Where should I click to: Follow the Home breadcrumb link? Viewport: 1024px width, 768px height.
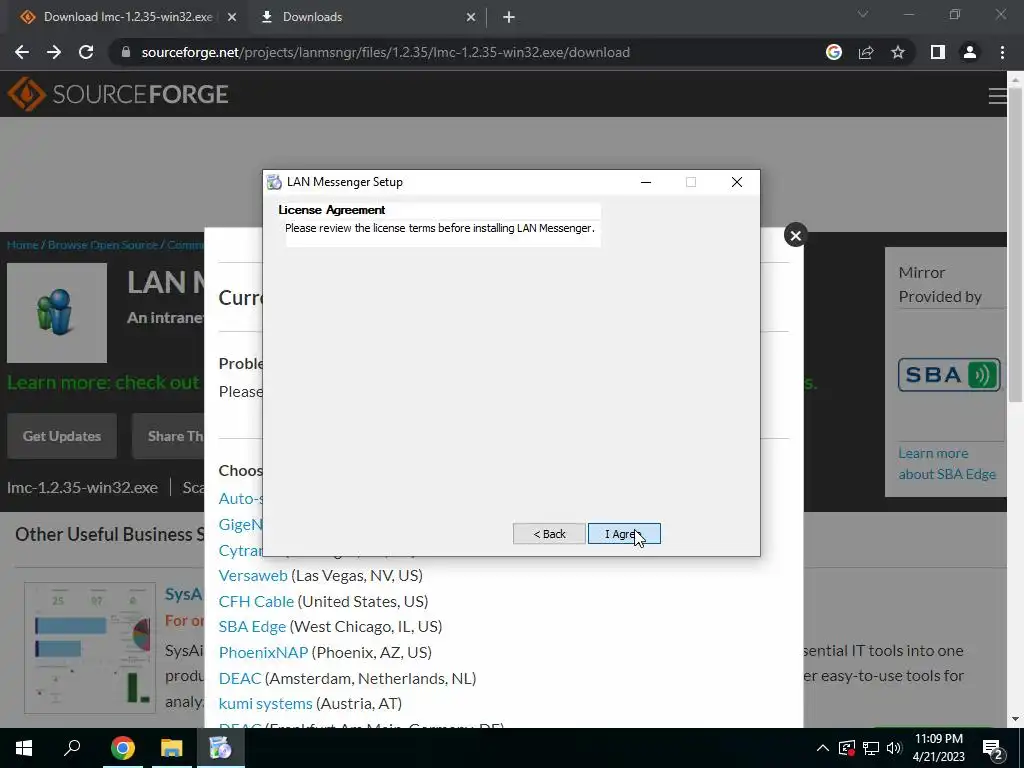coord(22,245)
